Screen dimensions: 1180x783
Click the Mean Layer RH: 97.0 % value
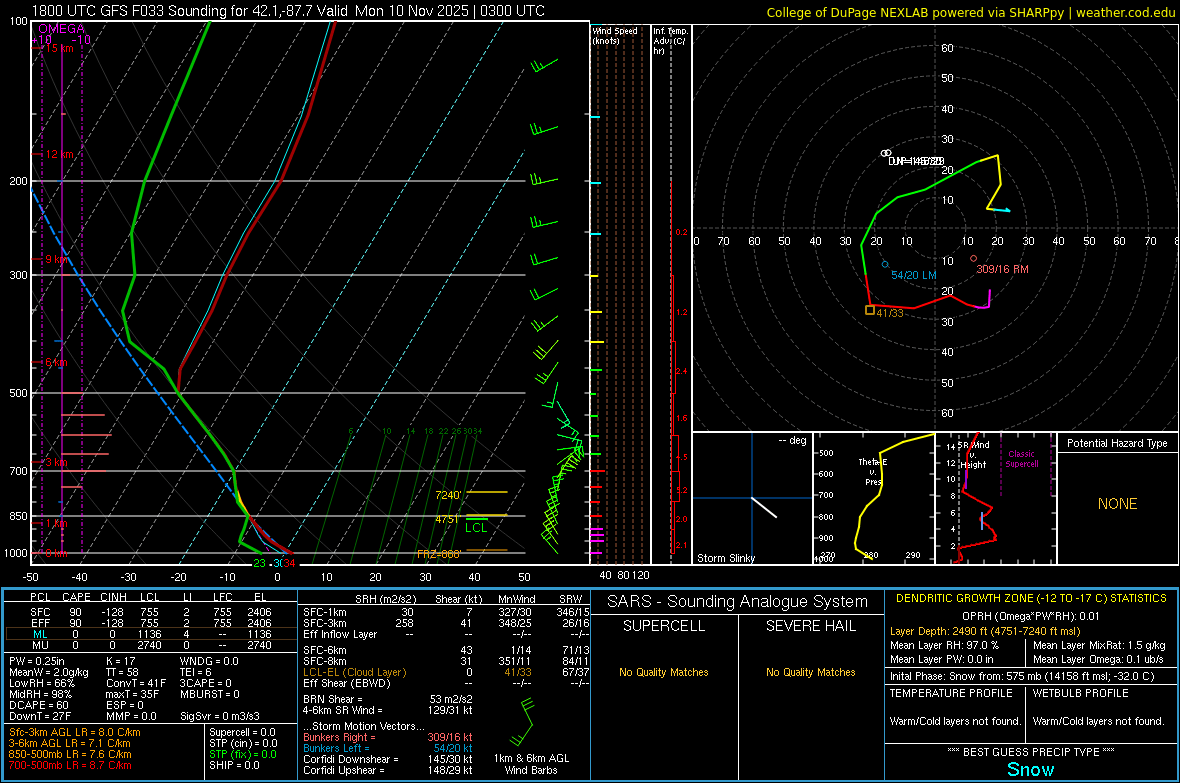(944, 645)
